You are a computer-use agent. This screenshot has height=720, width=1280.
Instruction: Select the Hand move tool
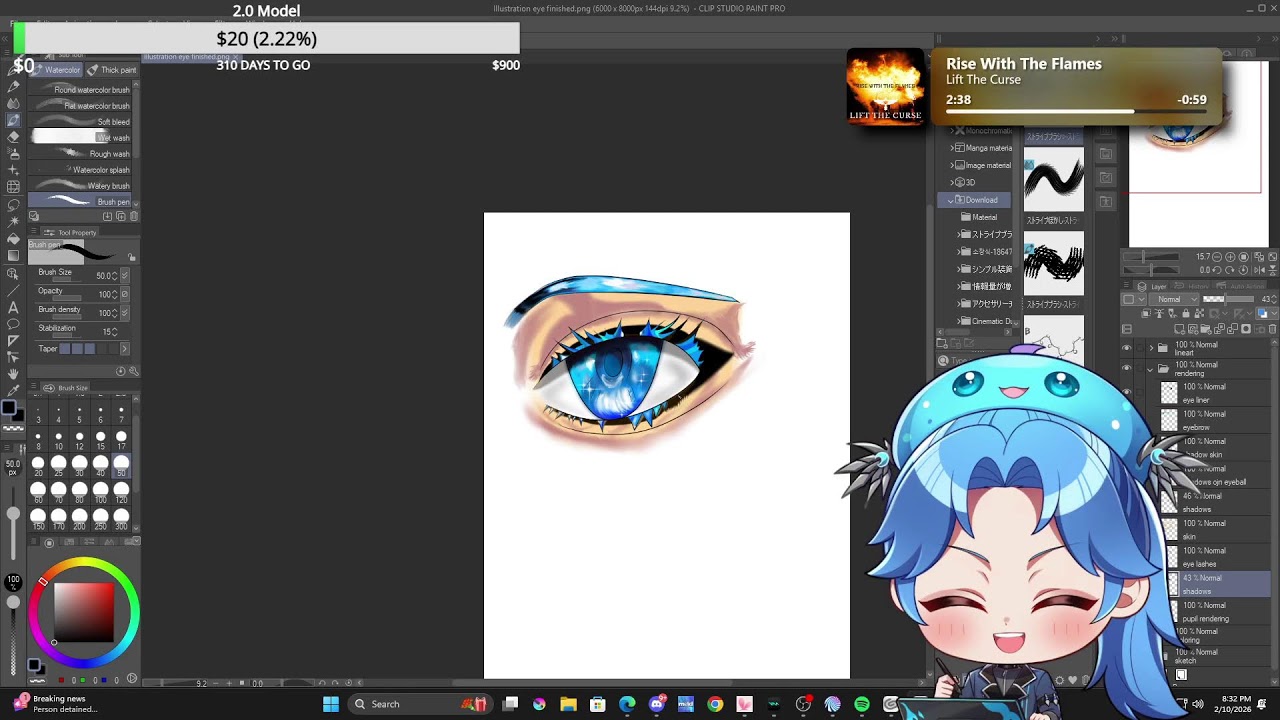coord(13,374)
